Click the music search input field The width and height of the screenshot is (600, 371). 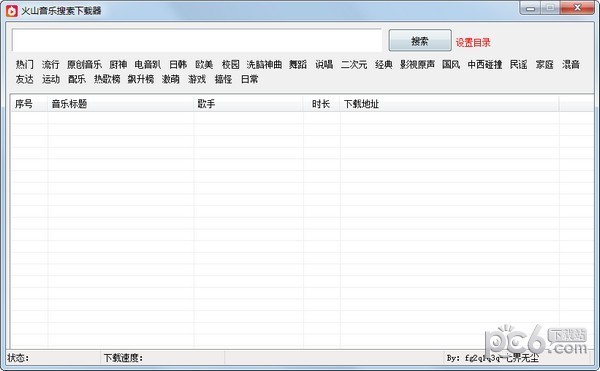[x=197, y=40]
